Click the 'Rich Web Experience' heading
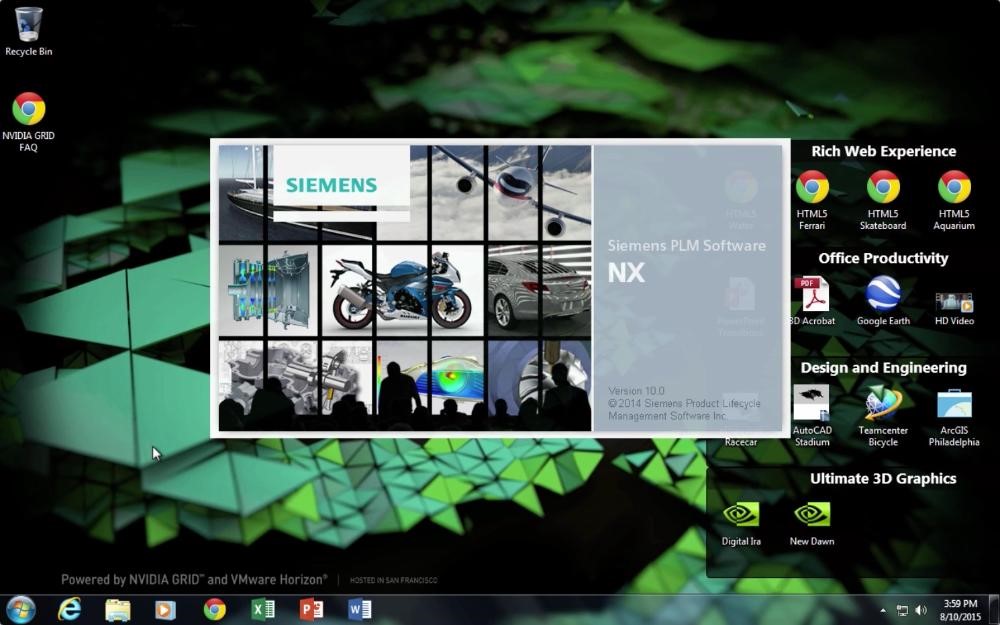This screenshot has height=625, width=1000. (883, 151)
